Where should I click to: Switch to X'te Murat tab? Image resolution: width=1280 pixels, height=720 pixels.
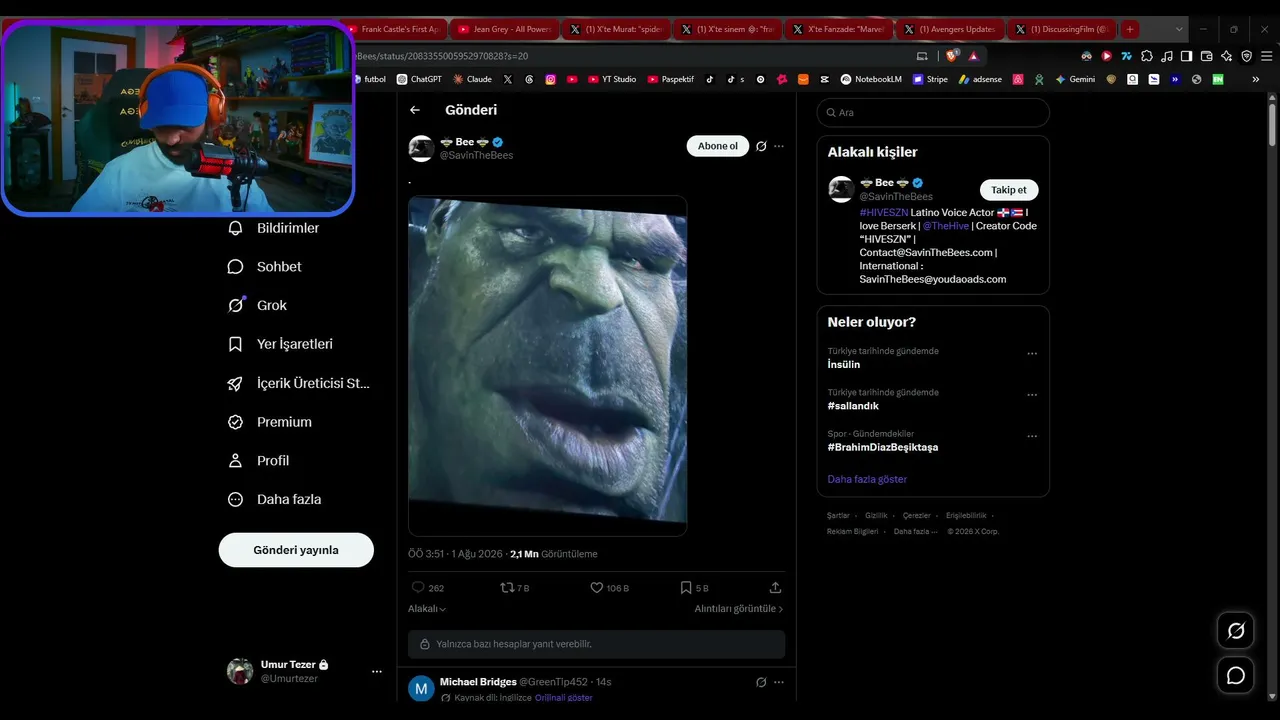616,30
